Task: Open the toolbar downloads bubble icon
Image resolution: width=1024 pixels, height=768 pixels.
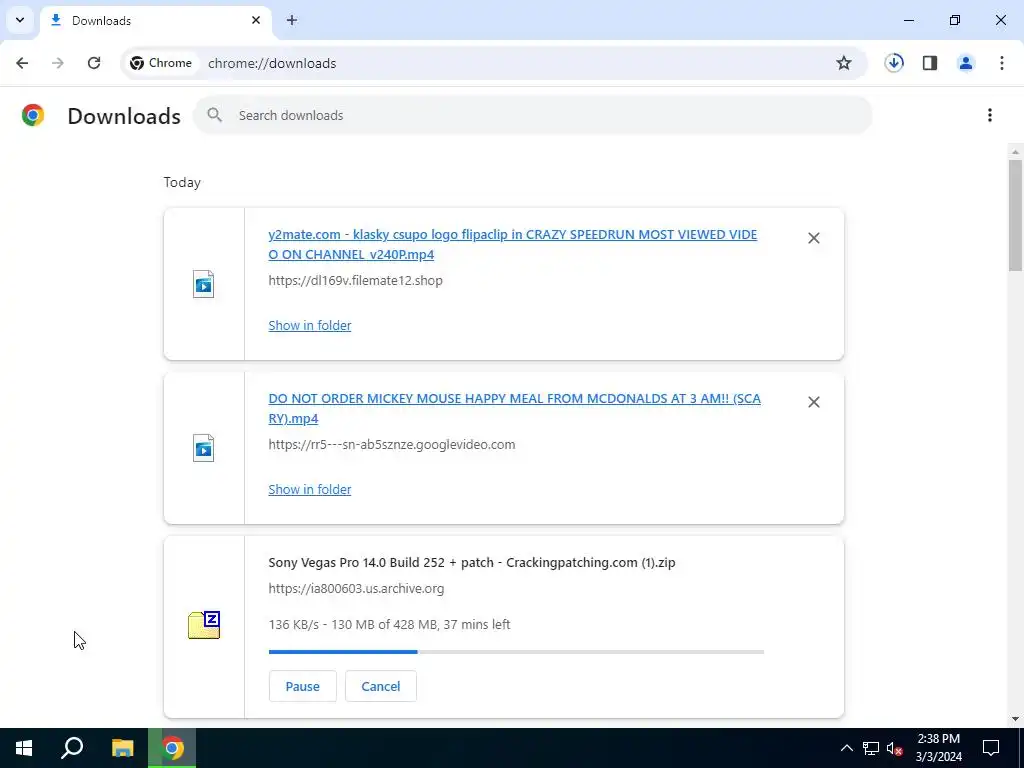Action: tap(894, 63)
